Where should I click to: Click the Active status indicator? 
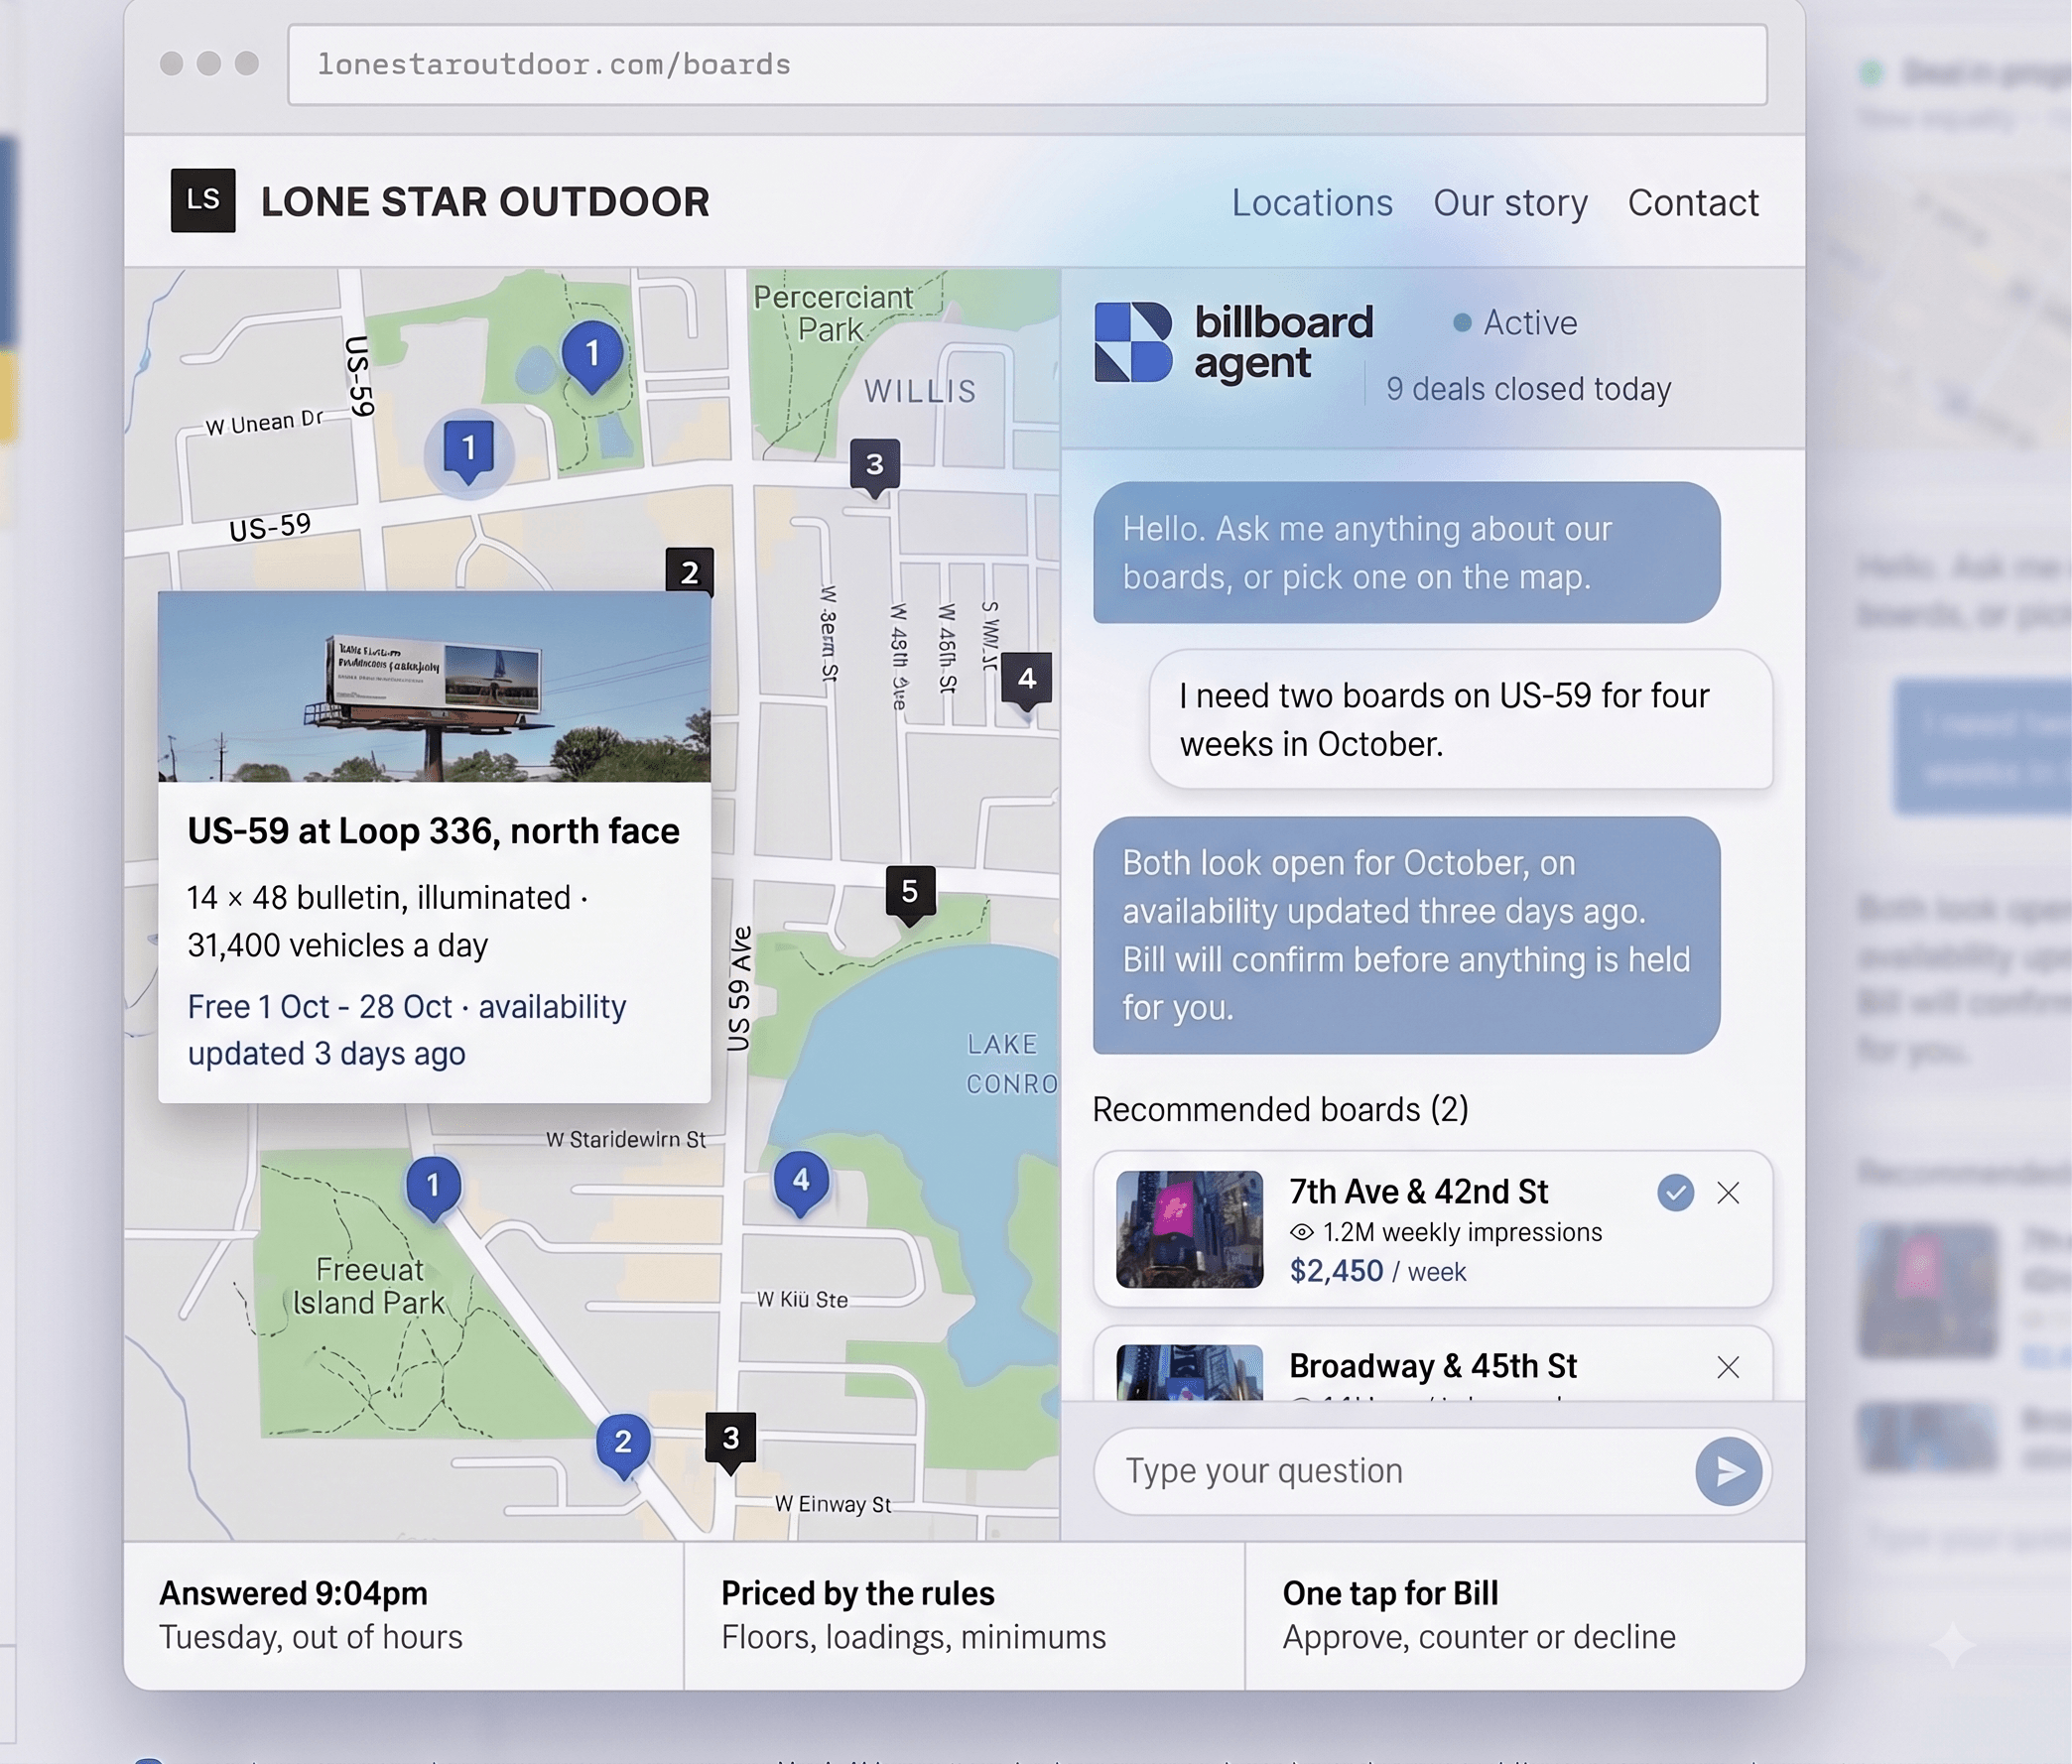coord(1515,323)
